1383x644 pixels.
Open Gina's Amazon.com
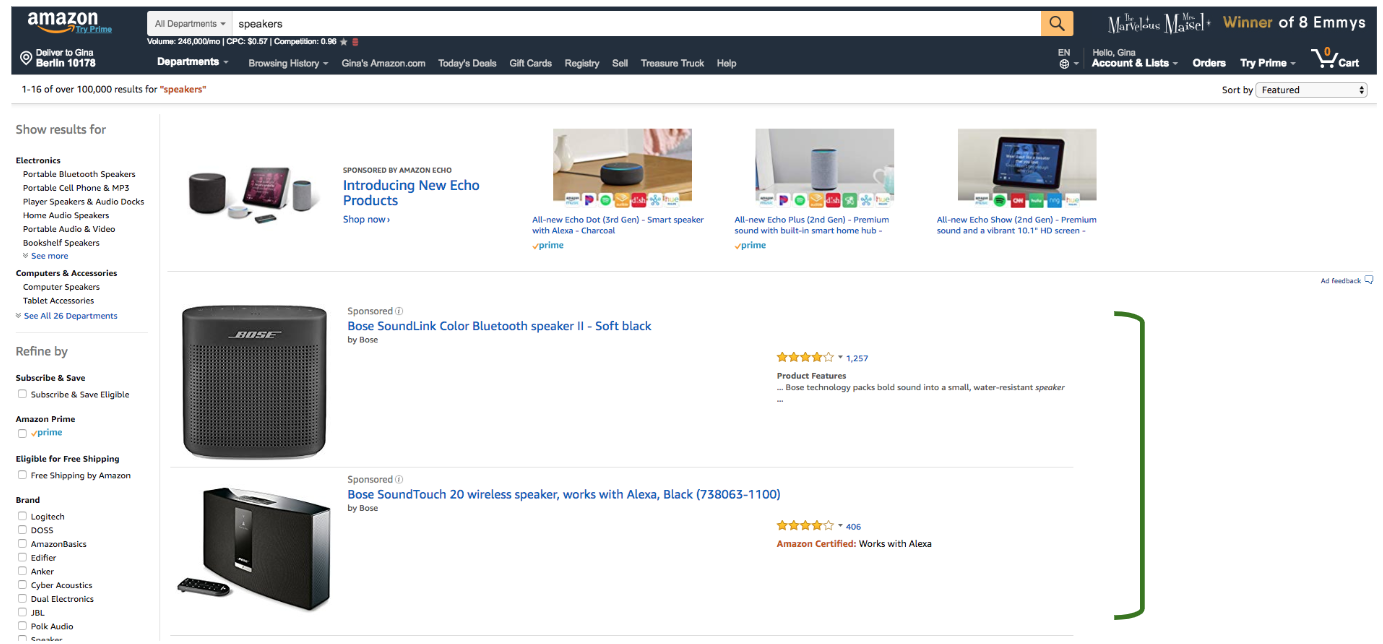383,63
